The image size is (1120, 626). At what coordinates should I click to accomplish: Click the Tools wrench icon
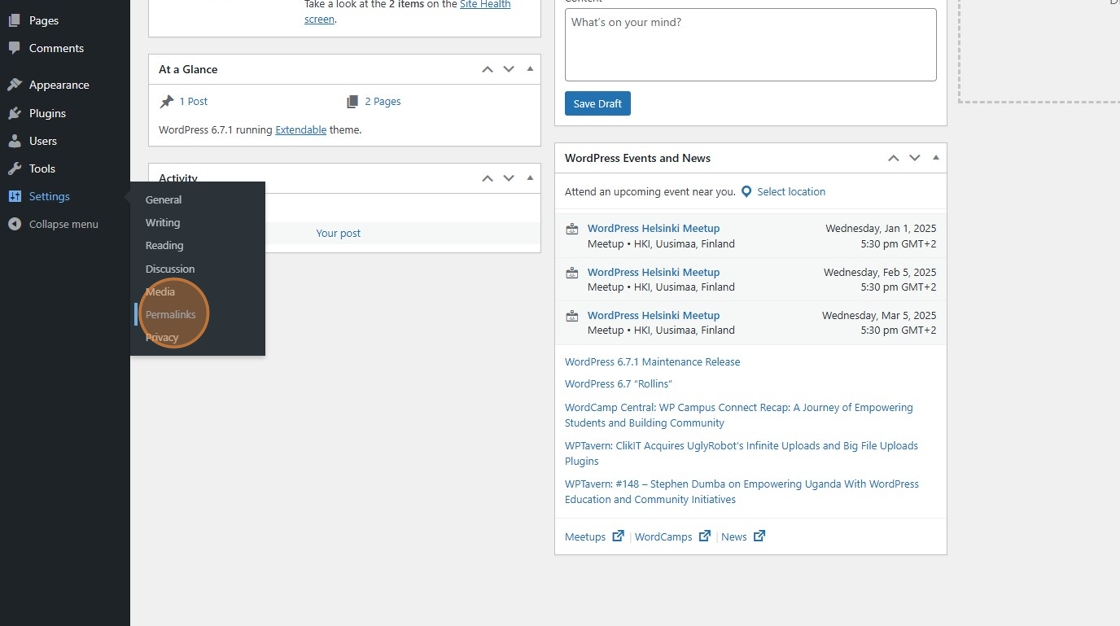14,169
